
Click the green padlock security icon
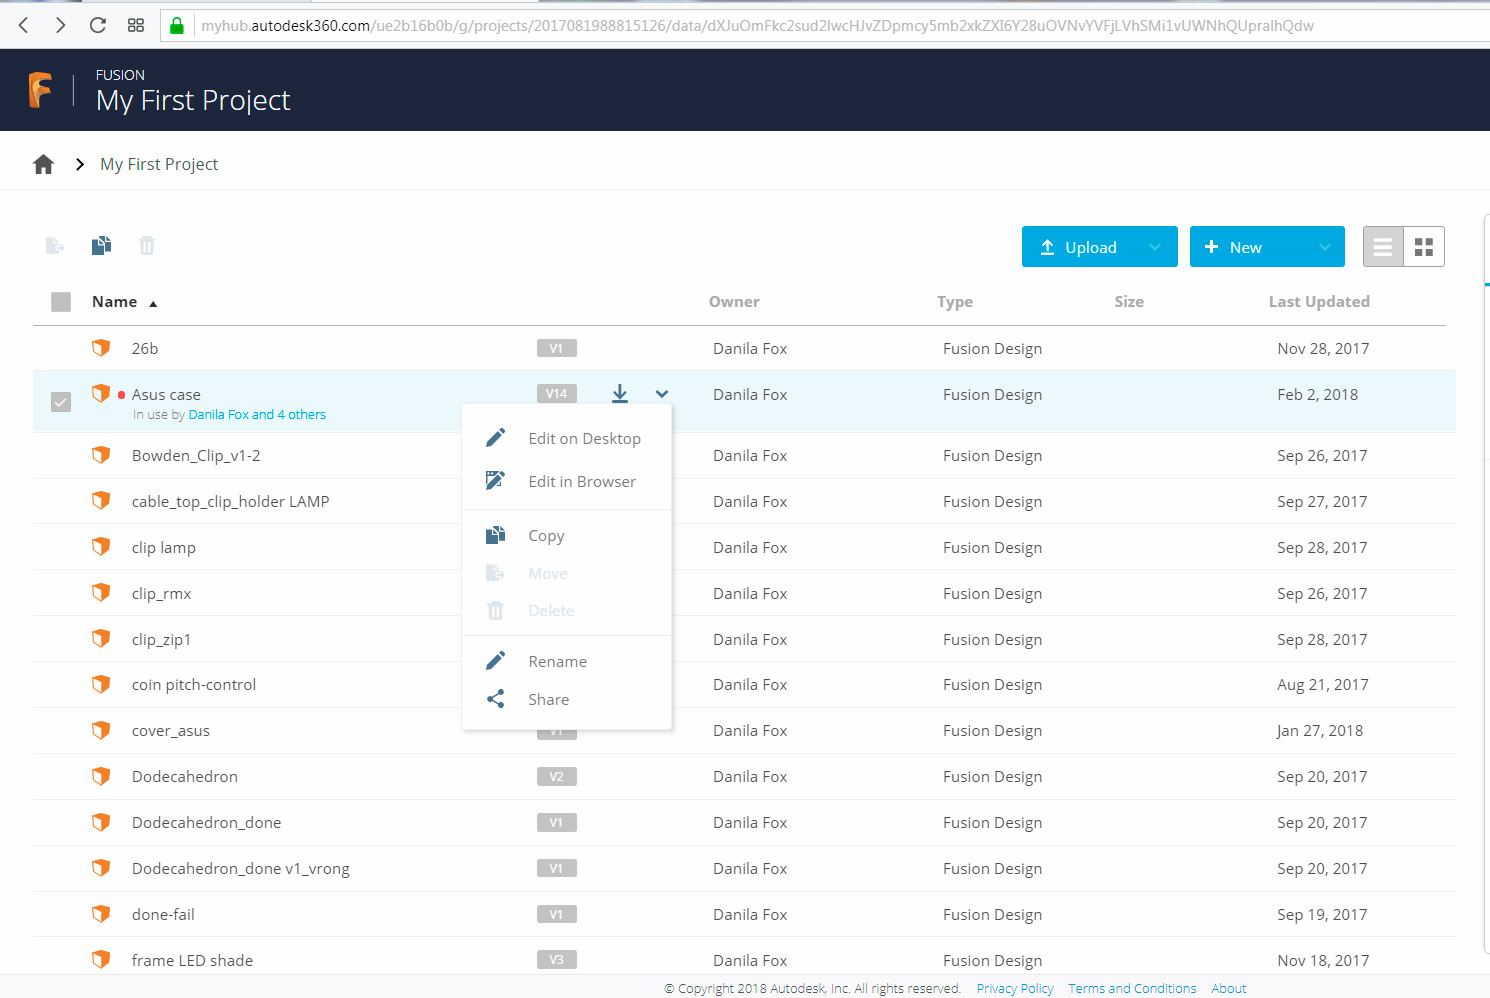tap(177, 25)
